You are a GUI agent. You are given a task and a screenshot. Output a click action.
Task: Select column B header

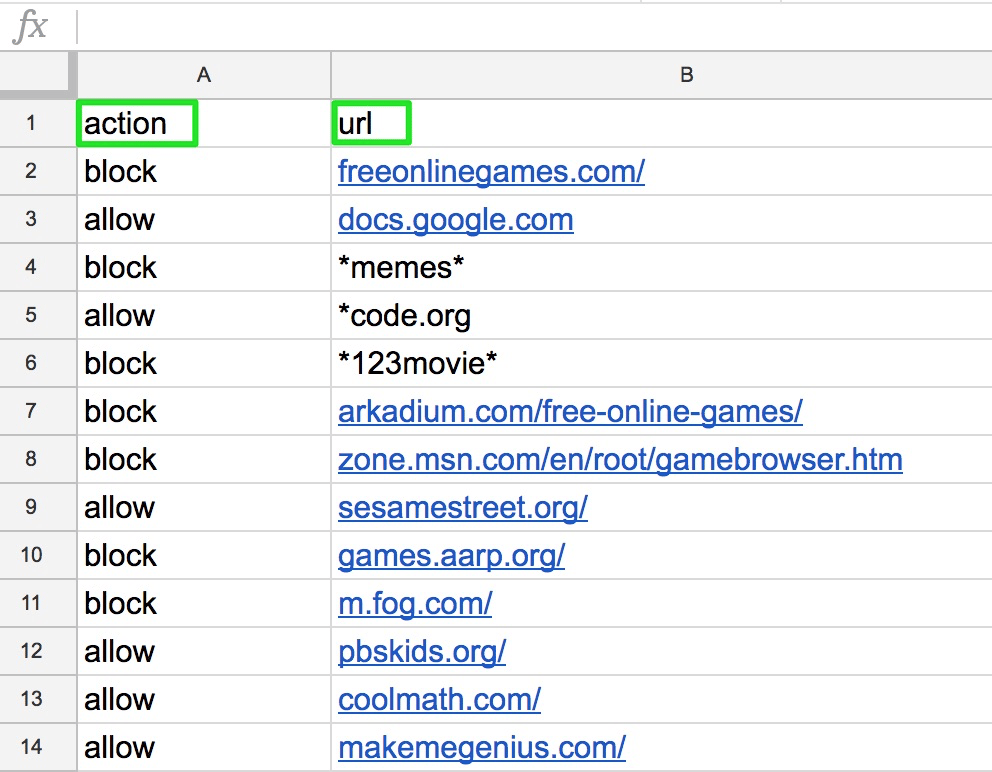[x=662, y=75]
